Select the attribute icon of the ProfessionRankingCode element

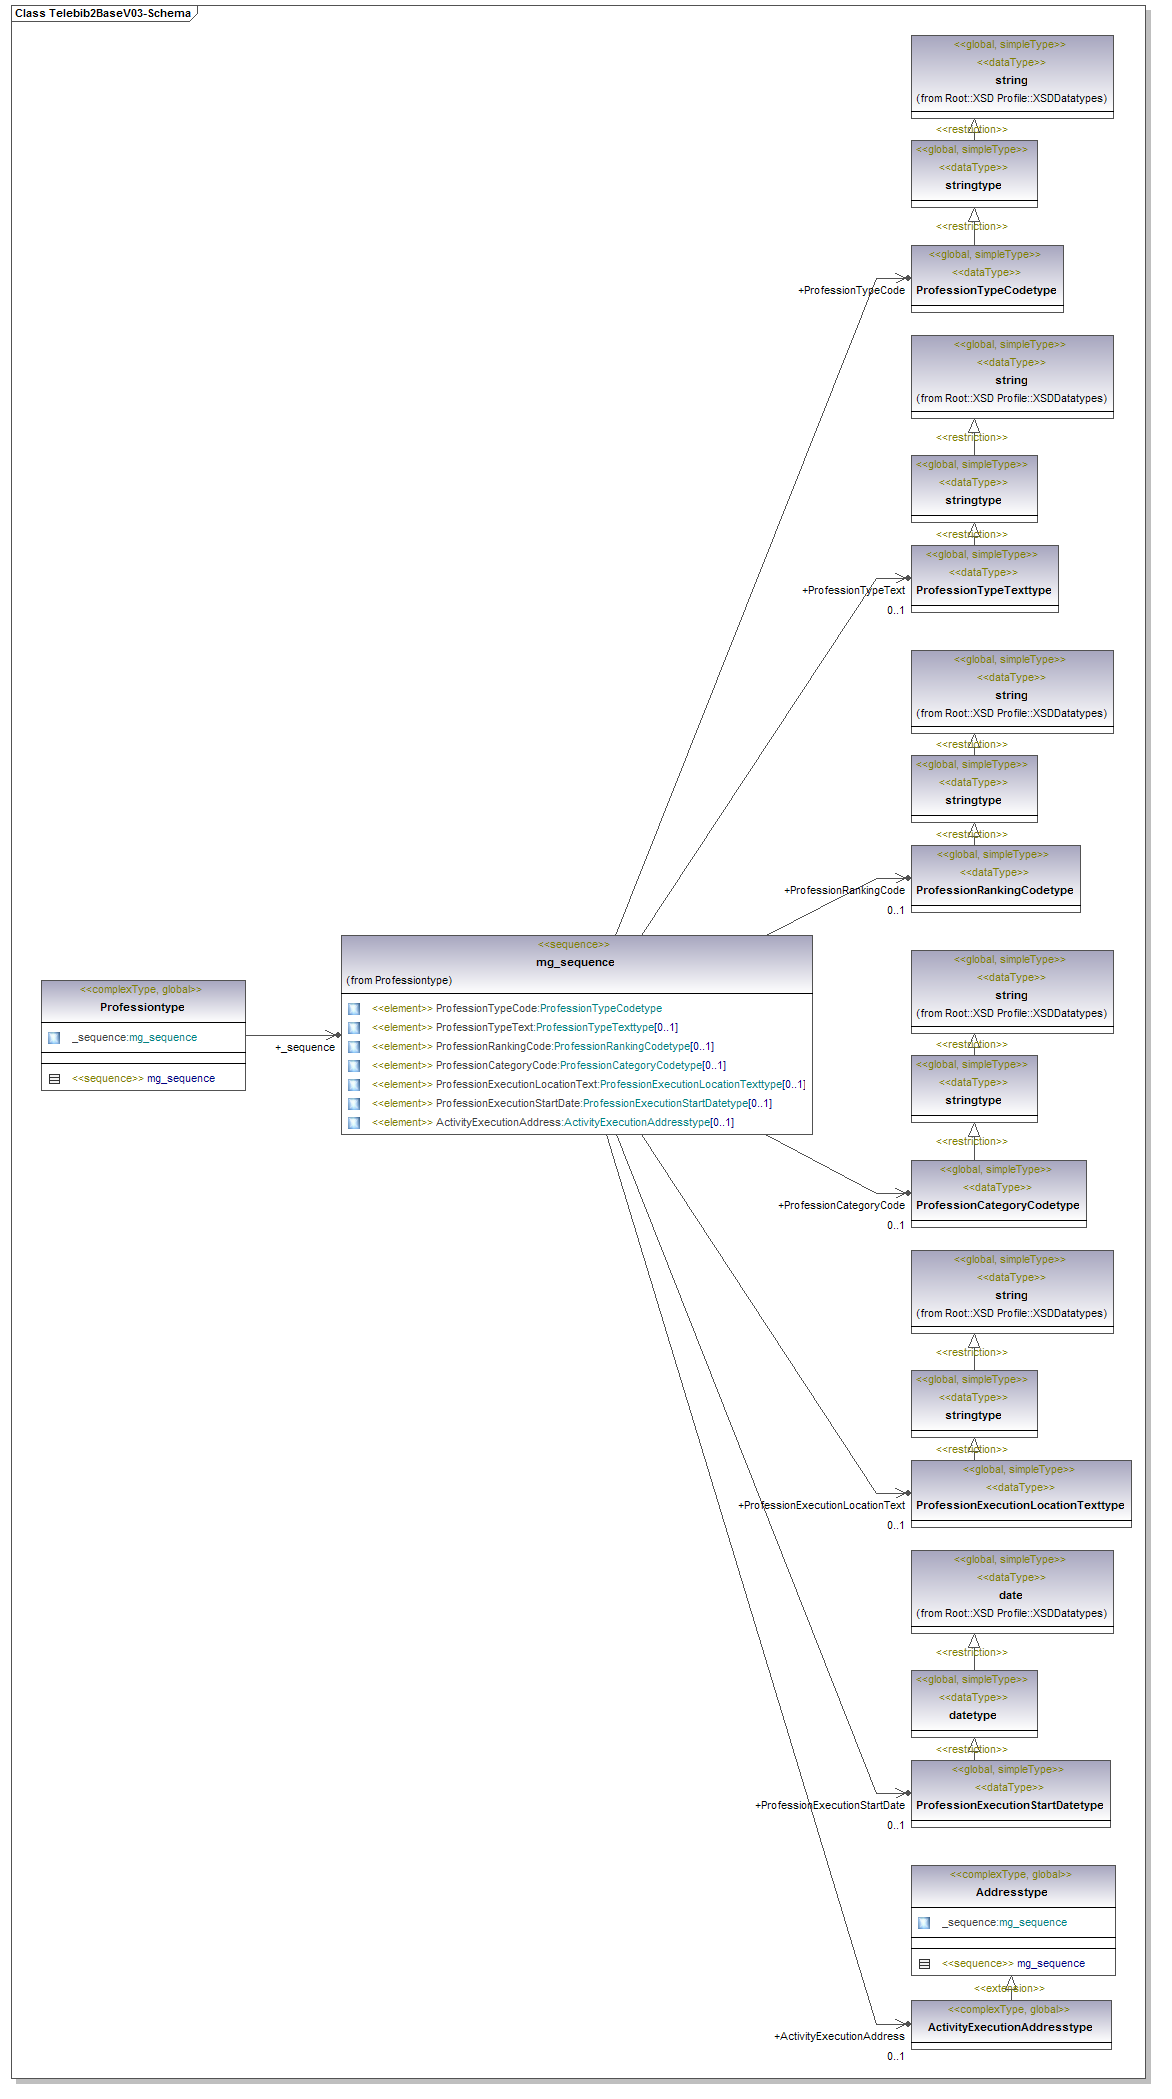tap(354, 1047)
